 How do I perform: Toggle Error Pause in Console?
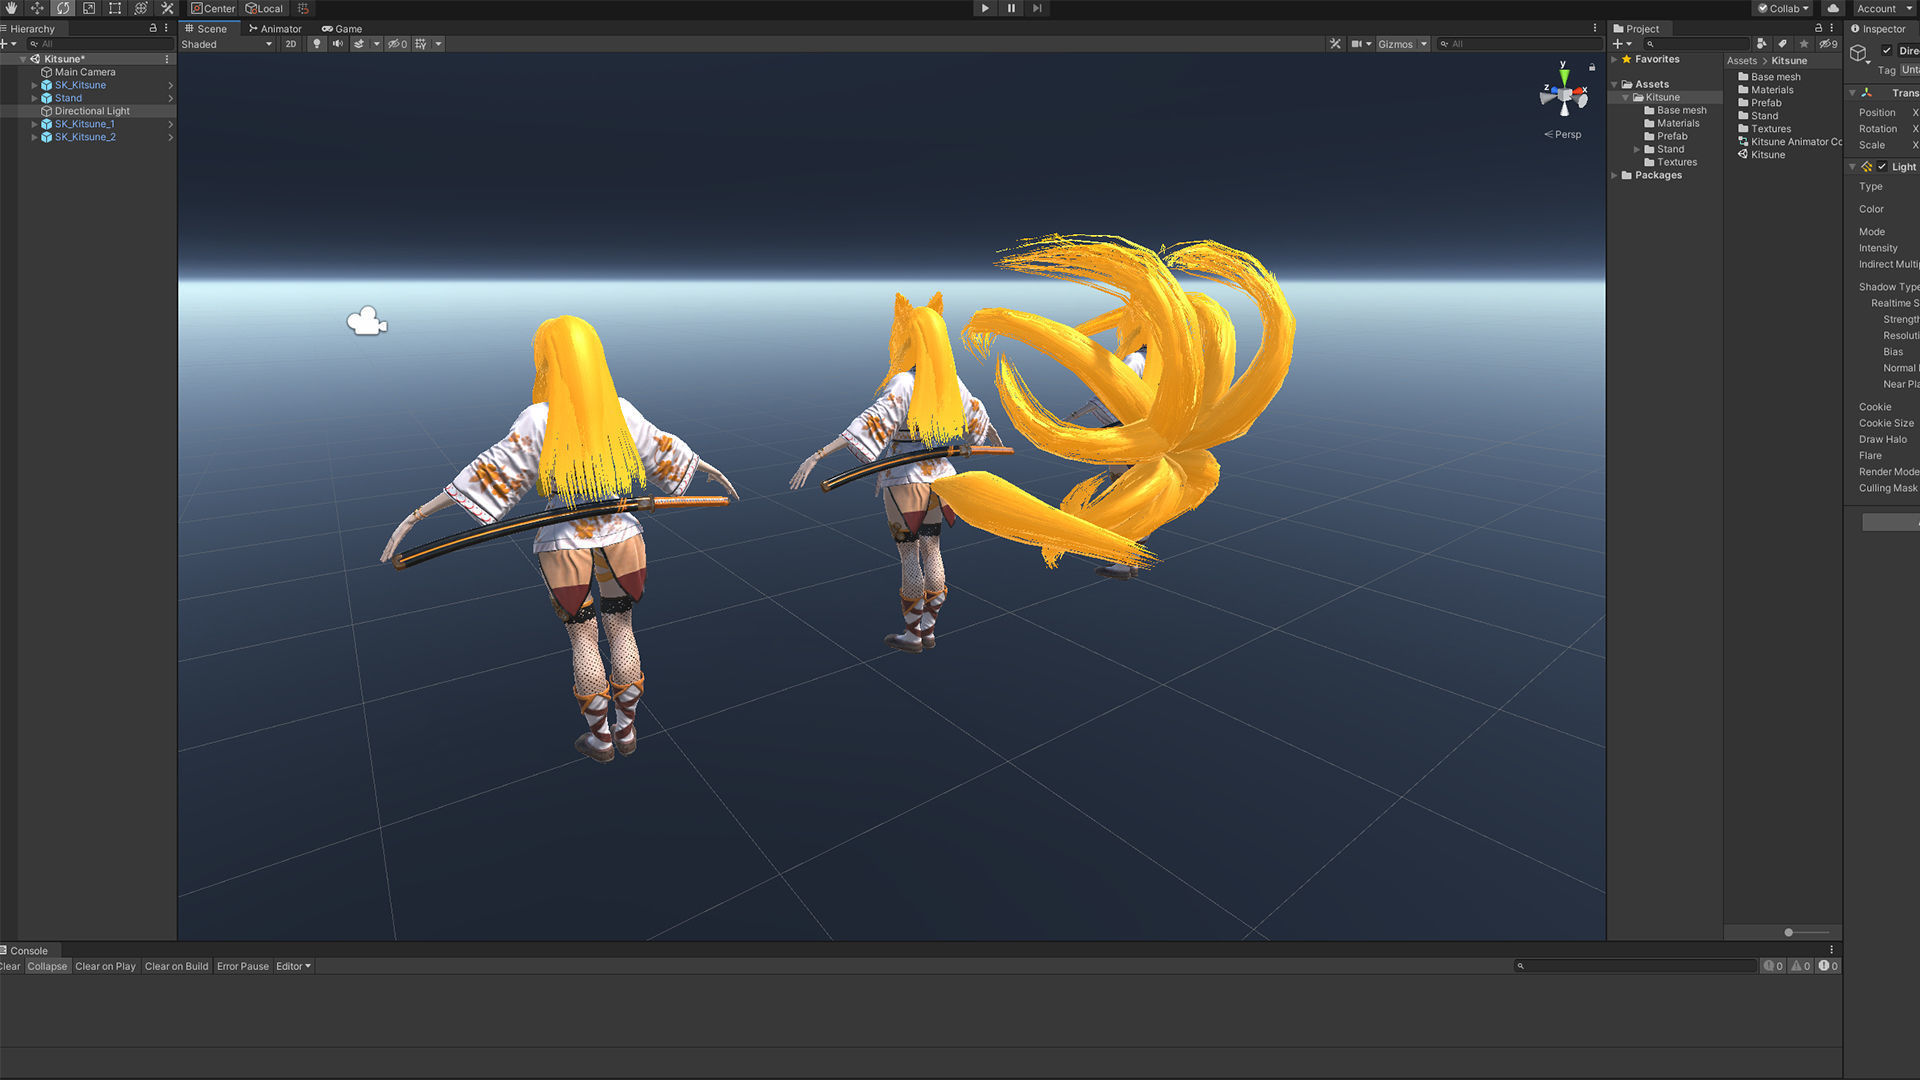coord(243,966)
